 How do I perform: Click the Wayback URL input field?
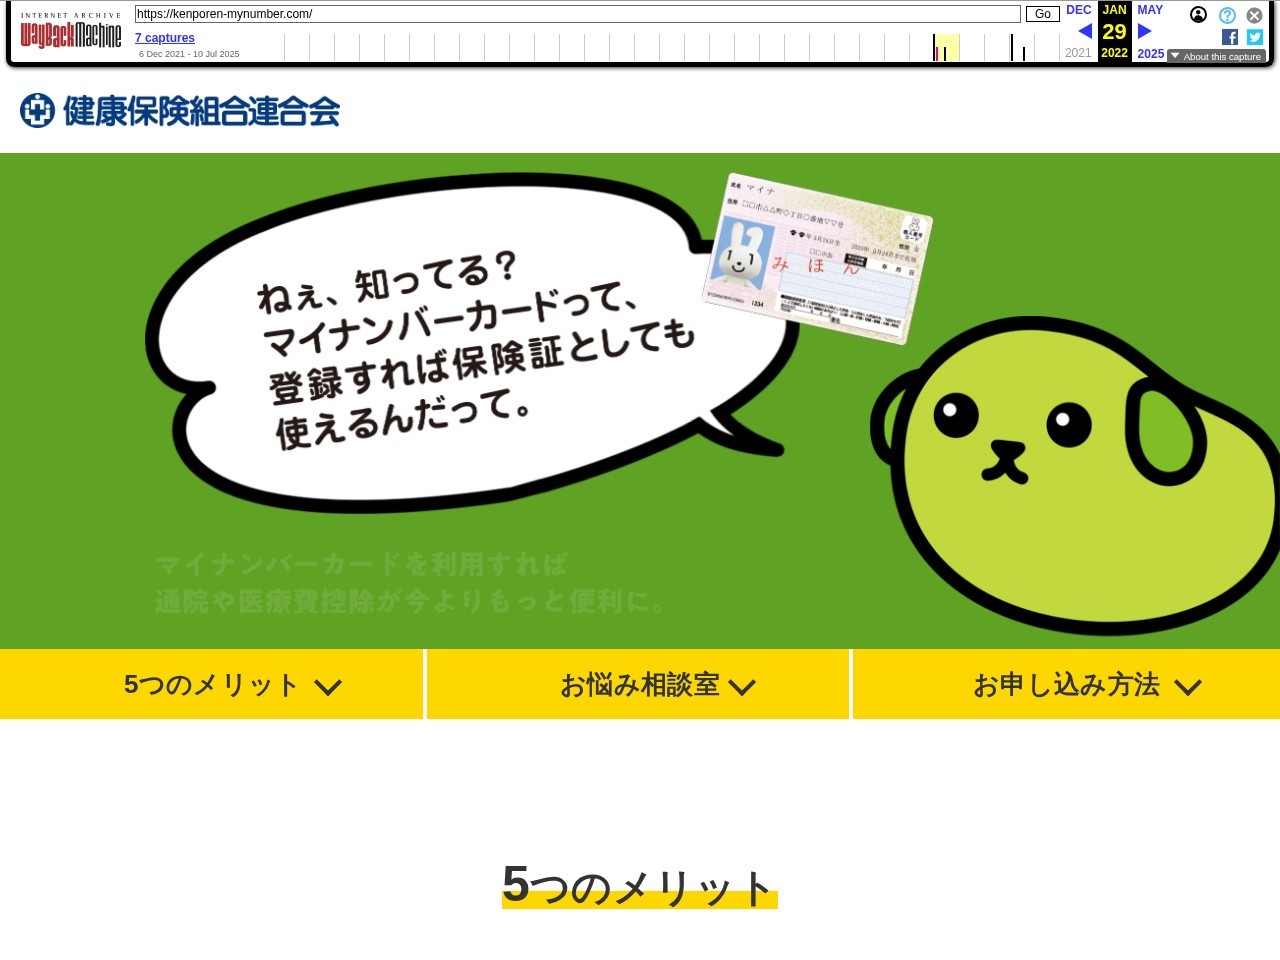point(577,14)
